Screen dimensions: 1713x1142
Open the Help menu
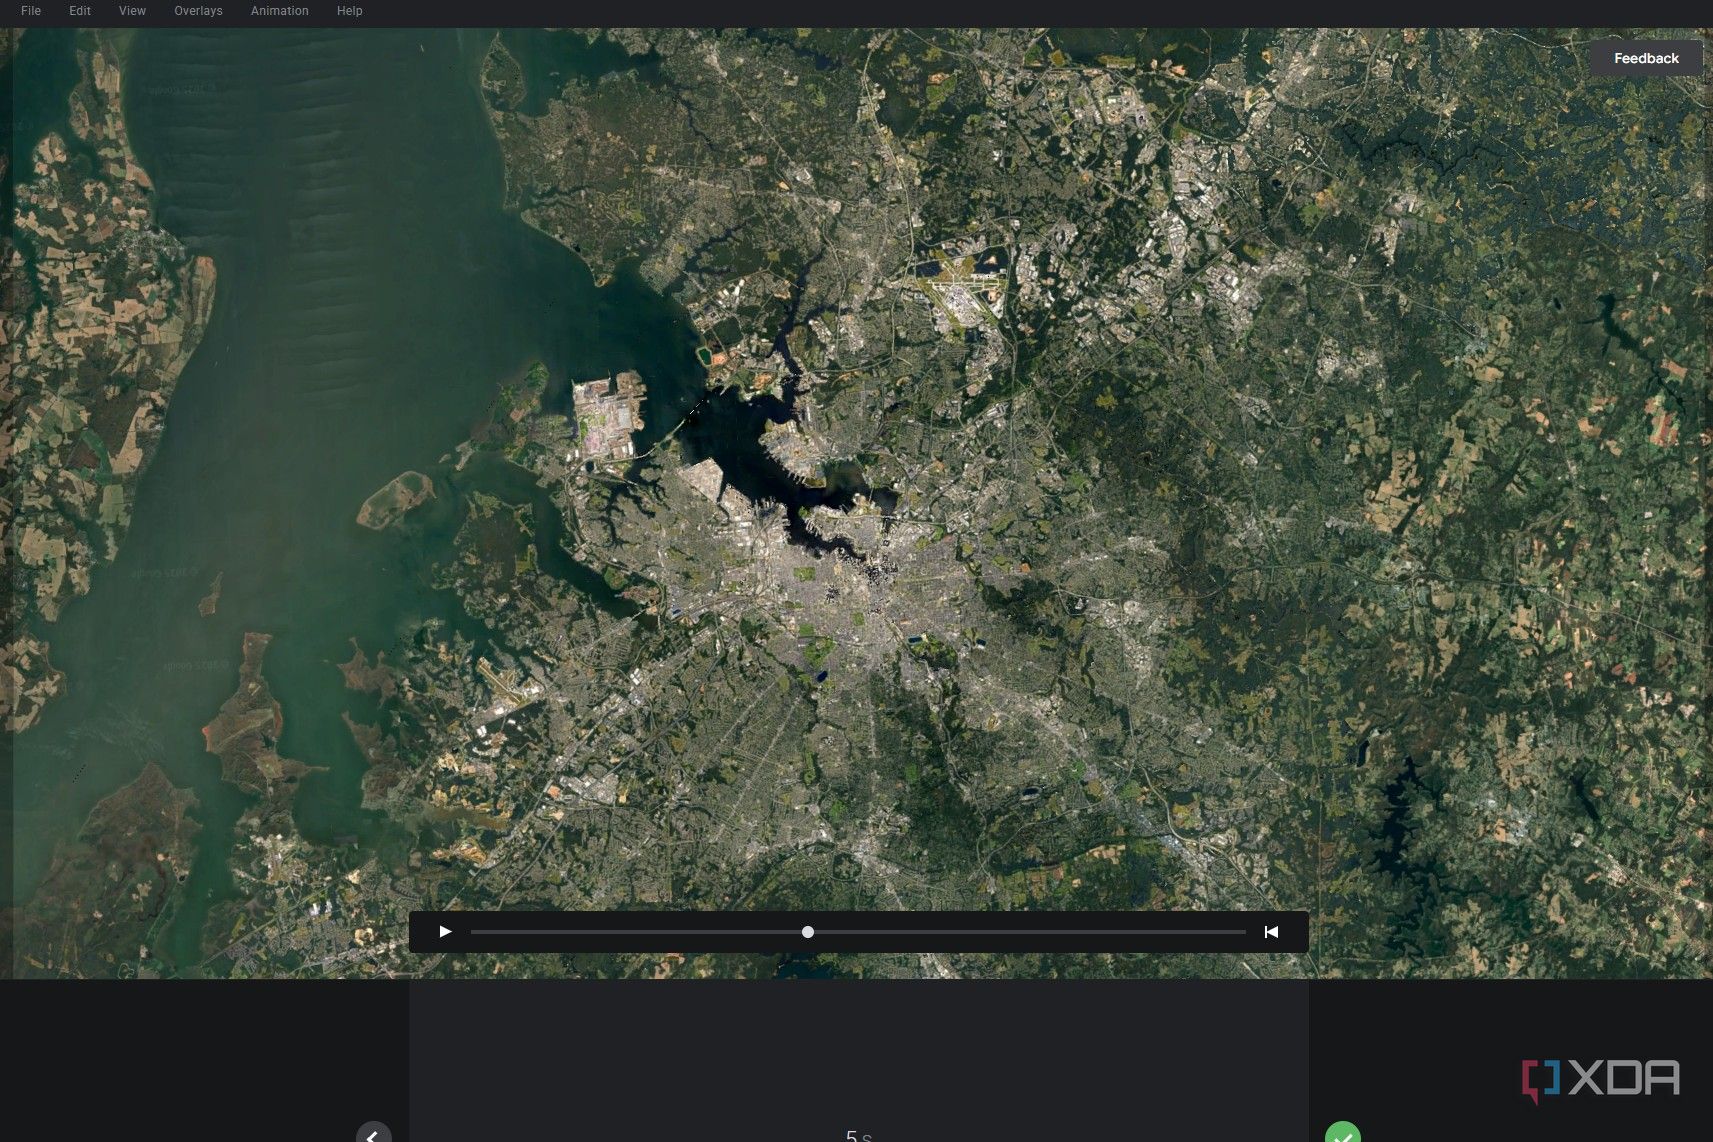point(350,11)
